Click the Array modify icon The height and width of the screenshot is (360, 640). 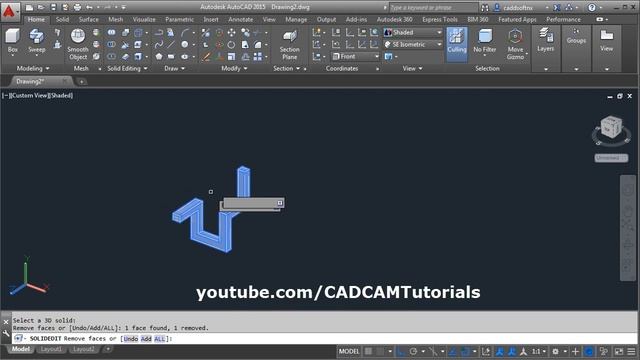click(258, 57)
